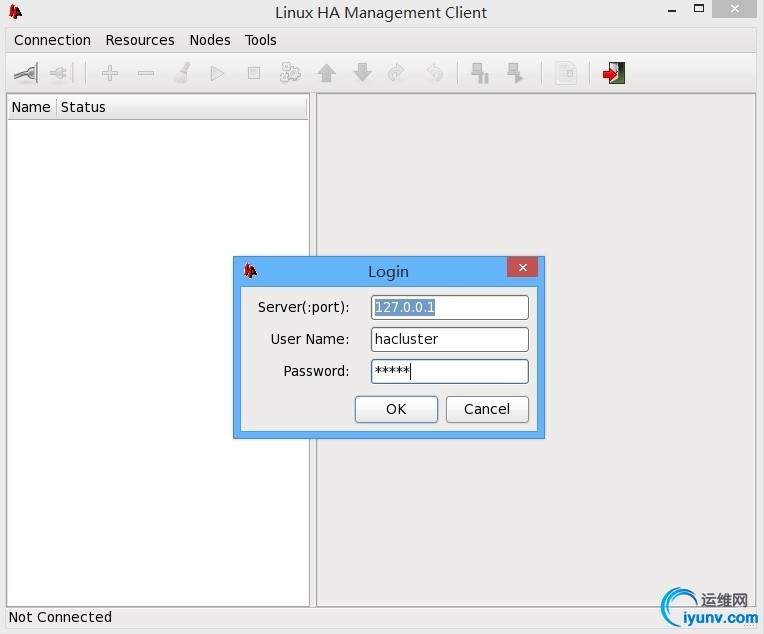Open the Nodes menu
Screen dimensions: 764x634
(x=210, y=40)
